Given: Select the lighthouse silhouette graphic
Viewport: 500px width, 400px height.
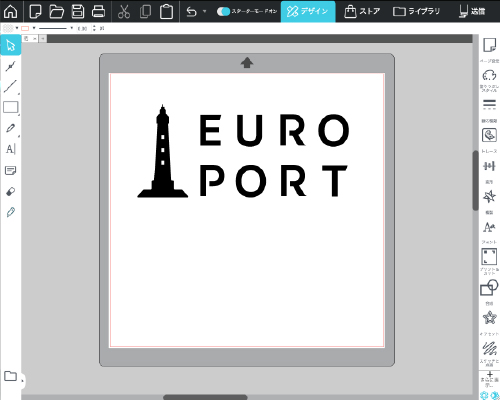Looking at the screenshot, I should pyautogui.click(x=163, y=151).
